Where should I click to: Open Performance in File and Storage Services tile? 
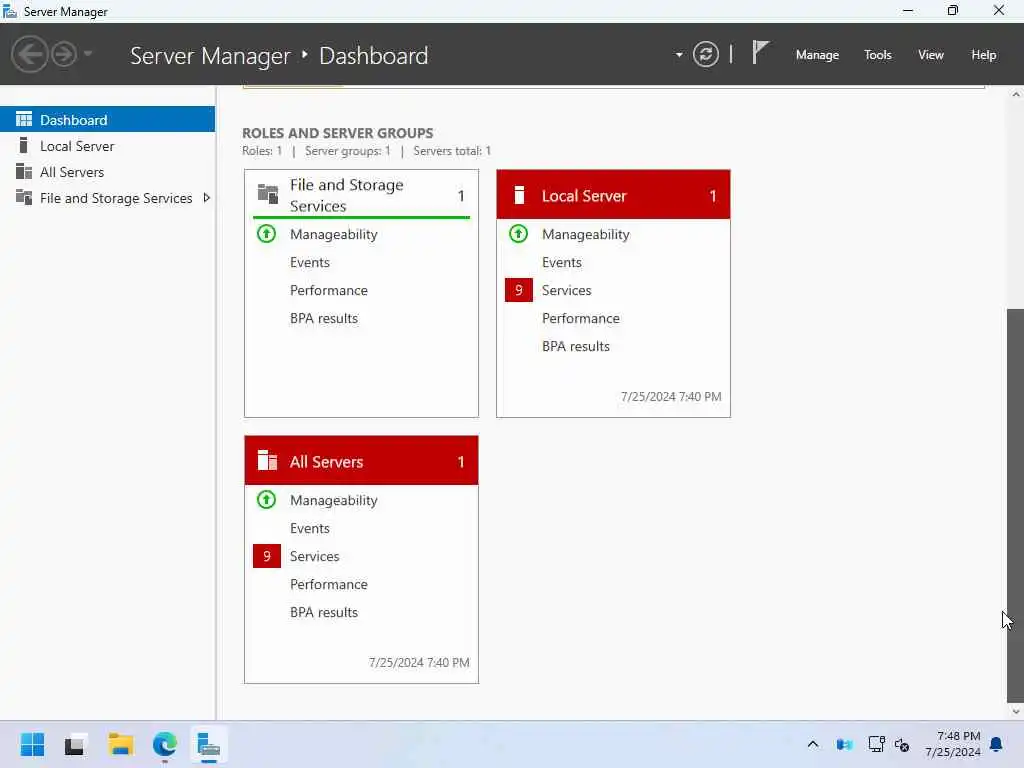click(328, 291)
